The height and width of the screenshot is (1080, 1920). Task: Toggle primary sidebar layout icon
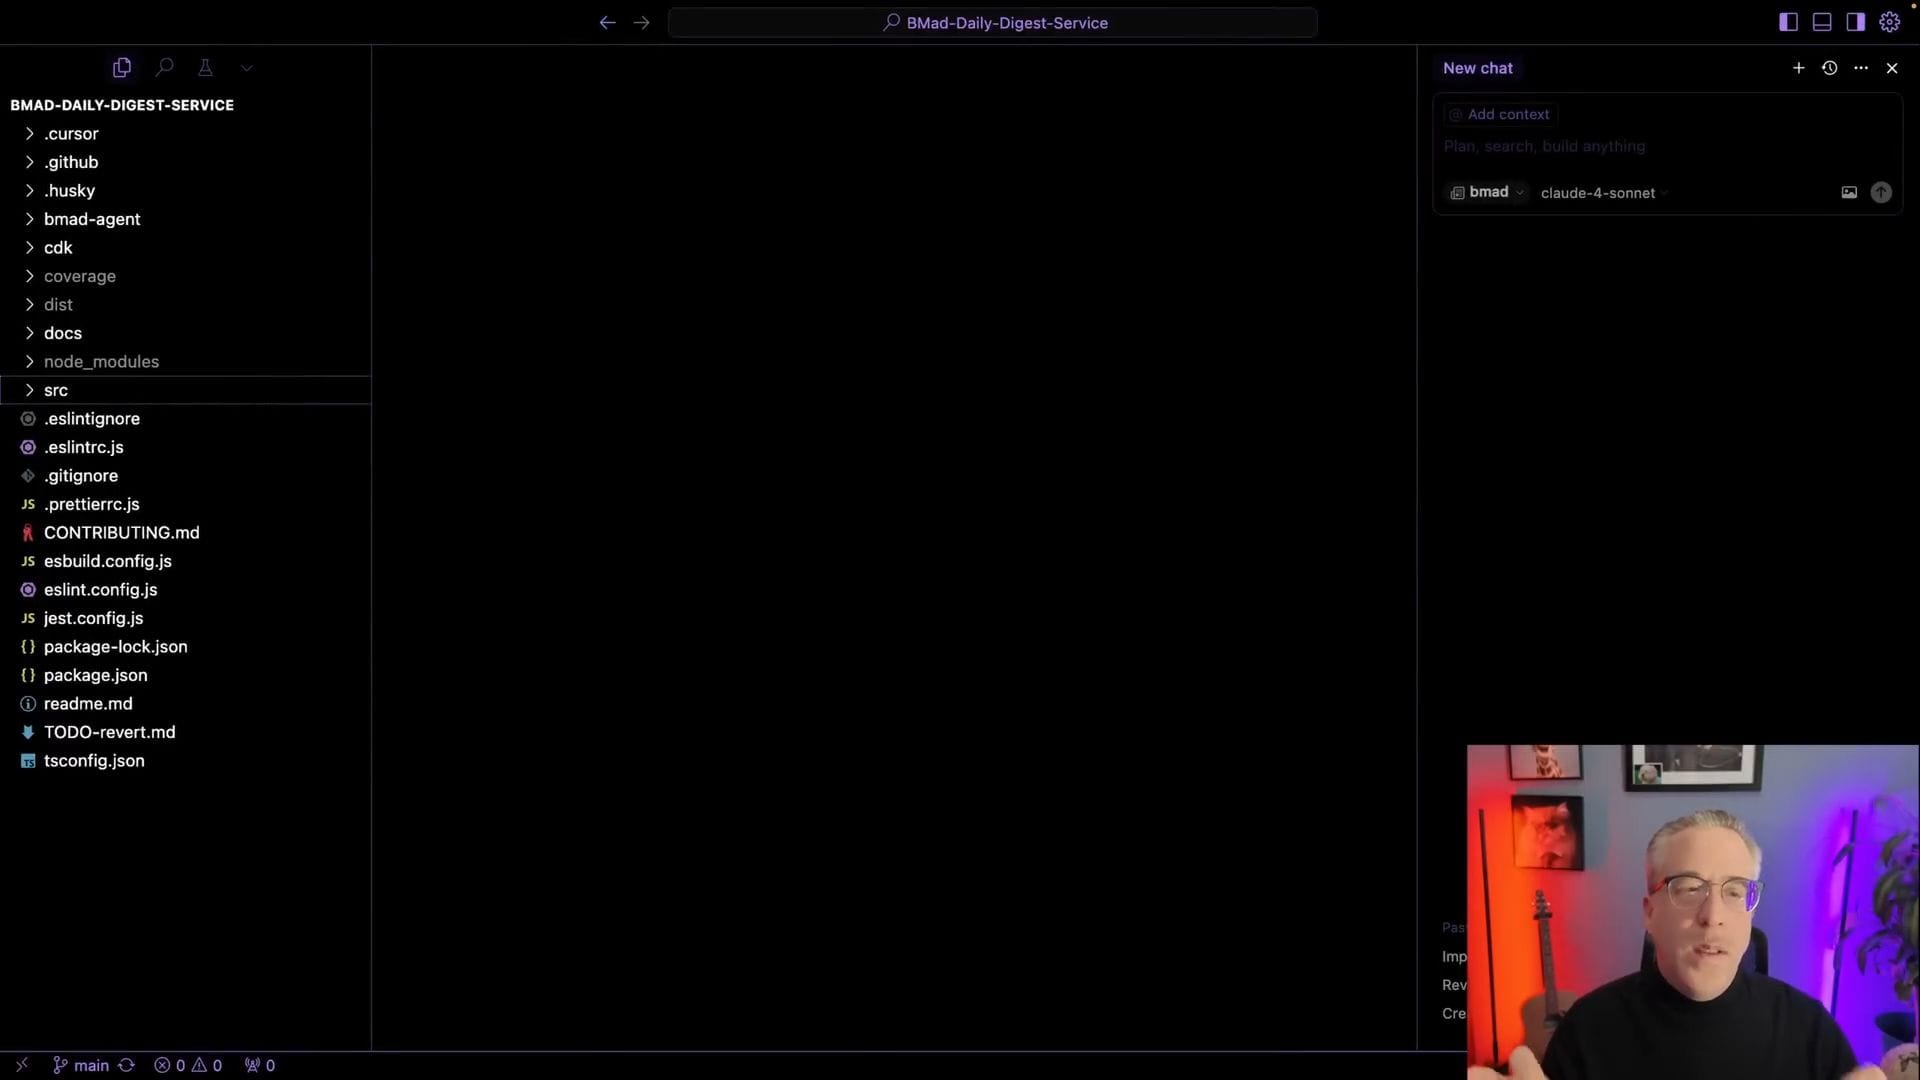point(1788,22)
